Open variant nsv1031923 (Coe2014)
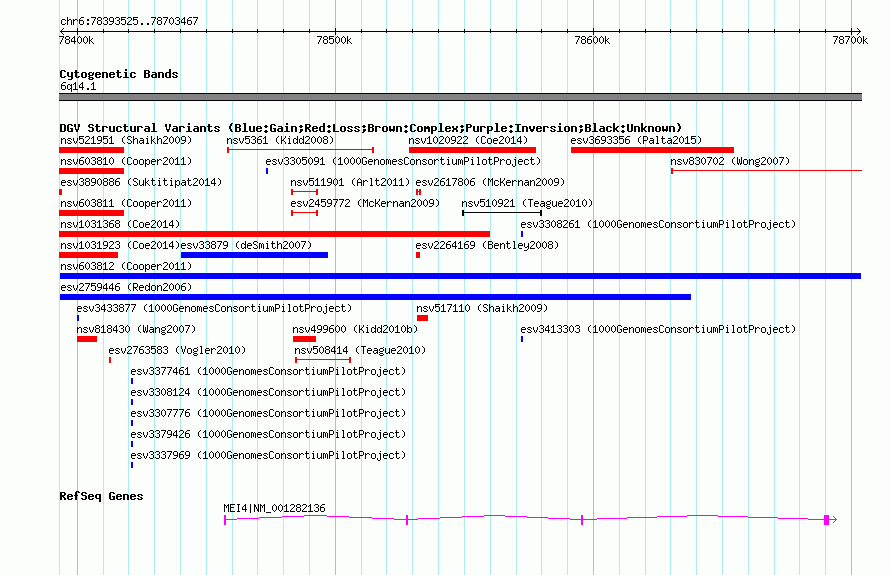Image resolution: width=890 pixels, height=575 pixels. tap(120, 245)
